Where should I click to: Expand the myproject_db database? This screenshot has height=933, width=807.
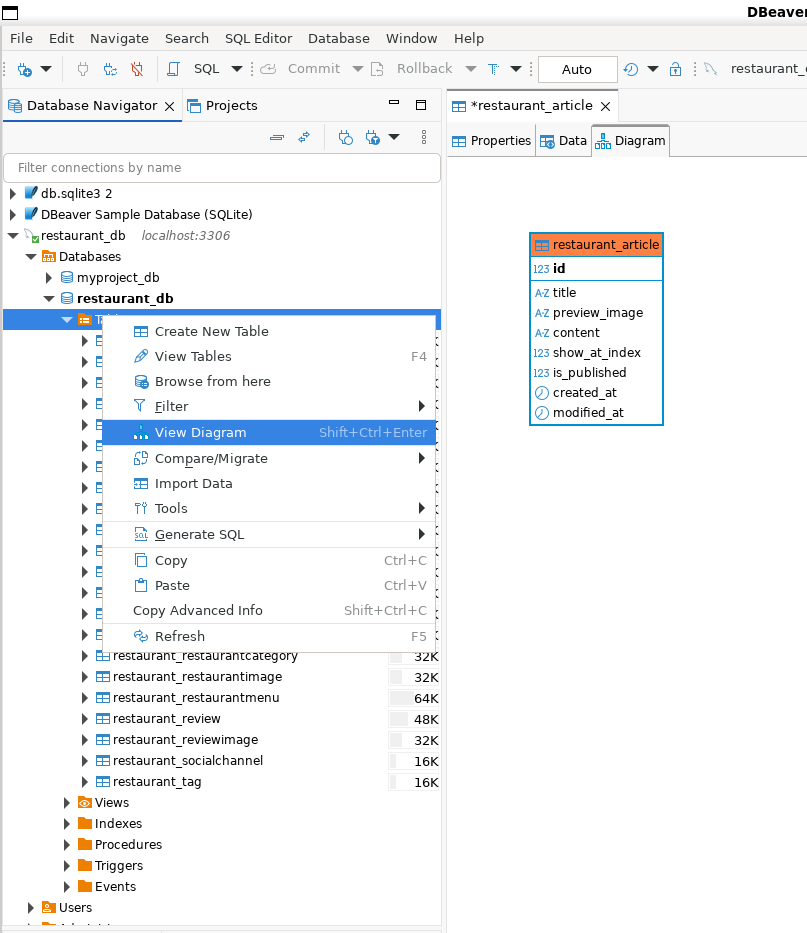tap(49, 278)
